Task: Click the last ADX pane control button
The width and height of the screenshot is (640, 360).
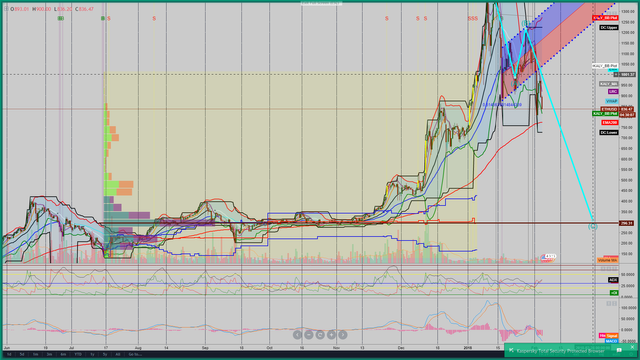Action: tap(615, 269)
